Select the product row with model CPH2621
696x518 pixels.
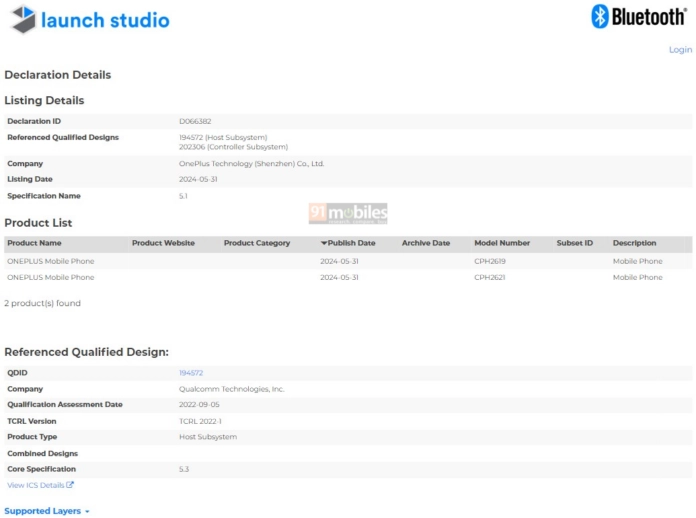click(489, 277)
